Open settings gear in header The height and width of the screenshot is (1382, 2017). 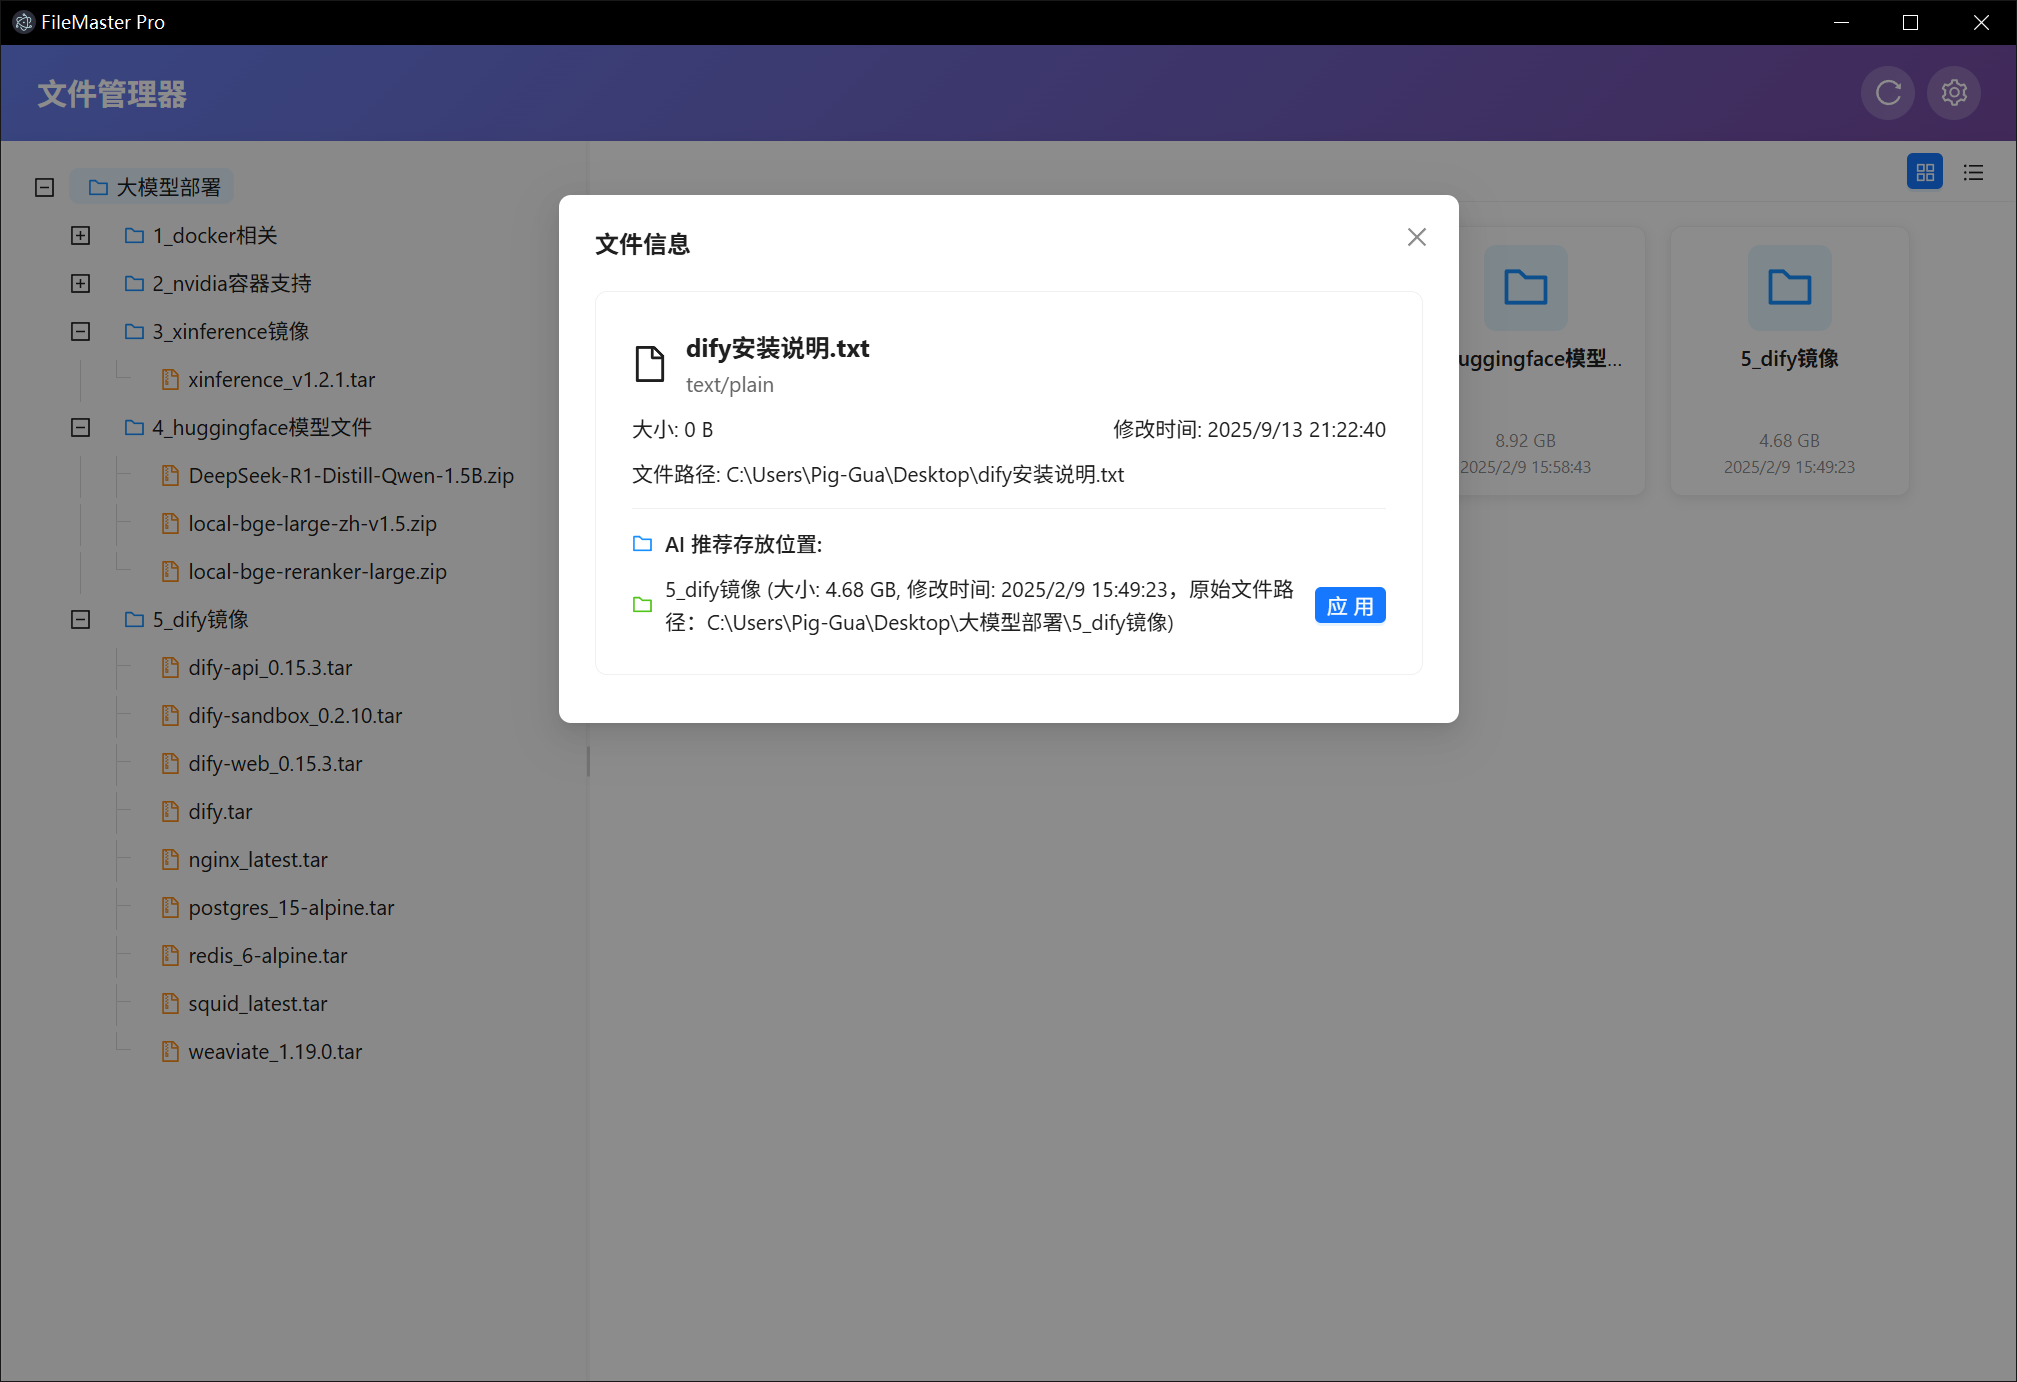pos(1954,93)
